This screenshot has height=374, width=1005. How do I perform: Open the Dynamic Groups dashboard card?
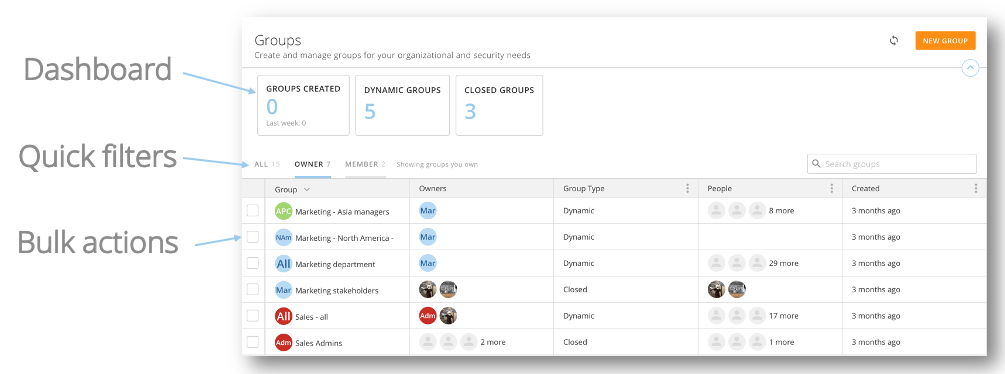pyautogui.click(x=403, y=105)
